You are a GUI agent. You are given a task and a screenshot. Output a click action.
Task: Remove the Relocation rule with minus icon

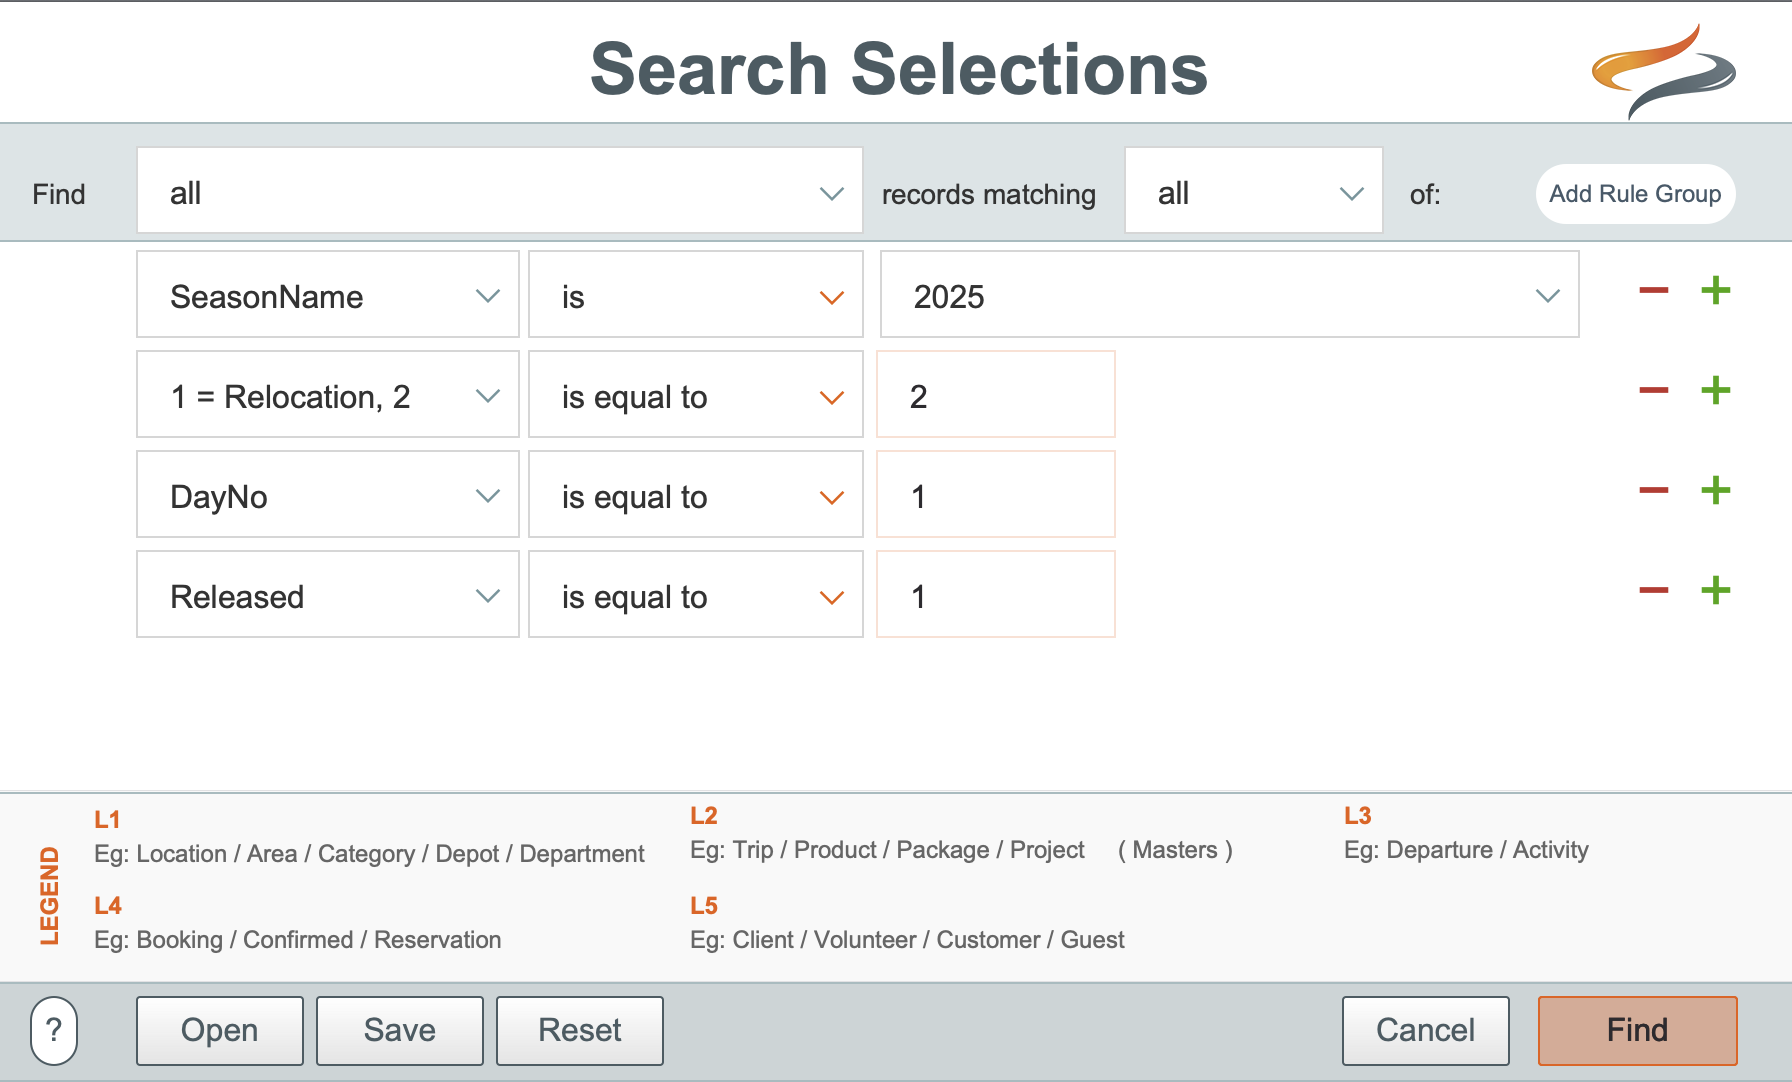click(1654, 391)
